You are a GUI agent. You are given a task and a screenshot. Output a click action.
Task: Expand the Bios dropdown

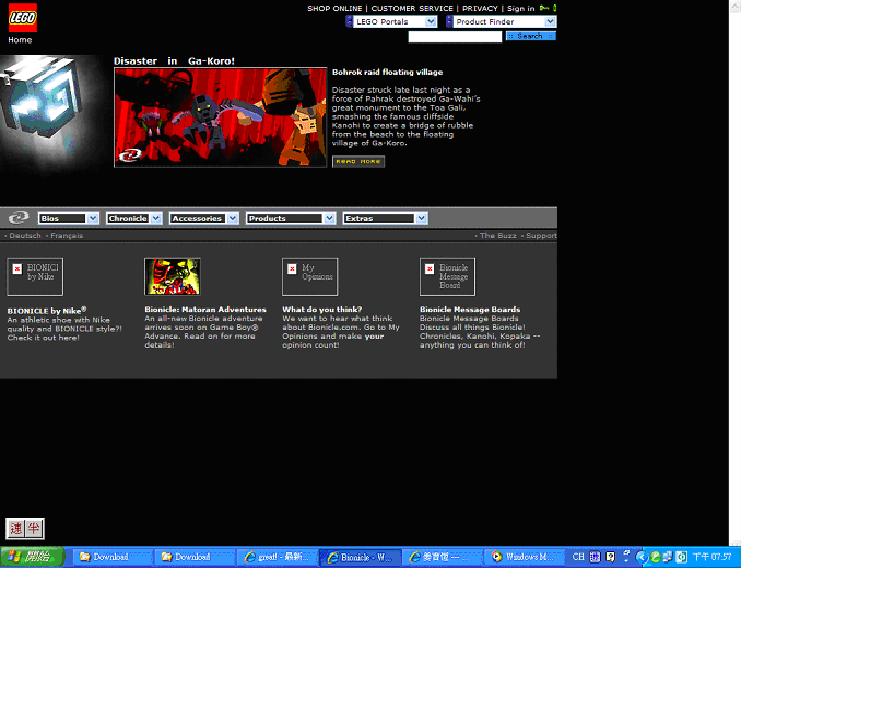point(68,218)
